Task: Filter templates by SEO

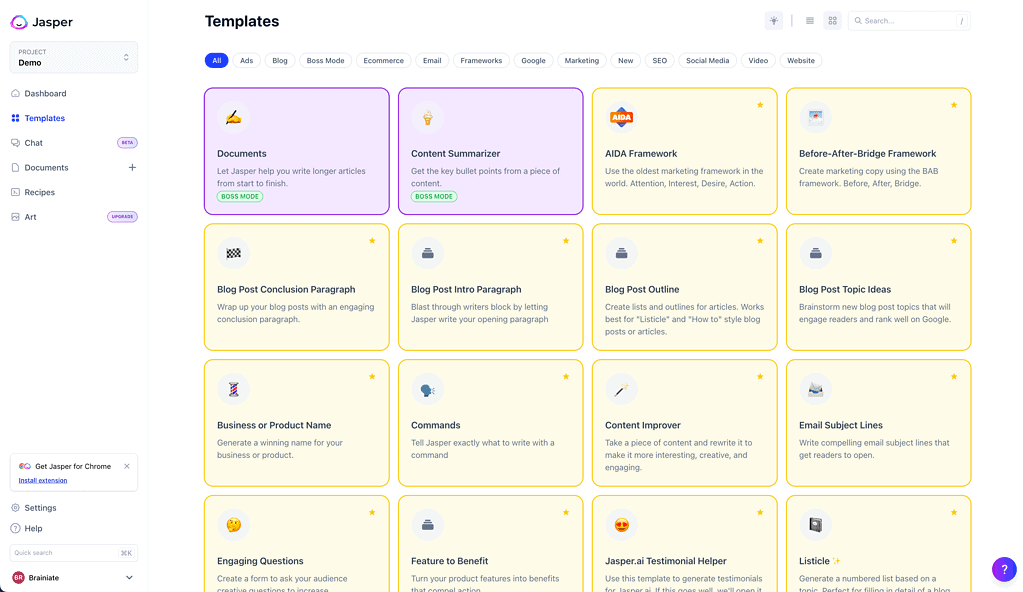Action: click(x=660, y=61)
